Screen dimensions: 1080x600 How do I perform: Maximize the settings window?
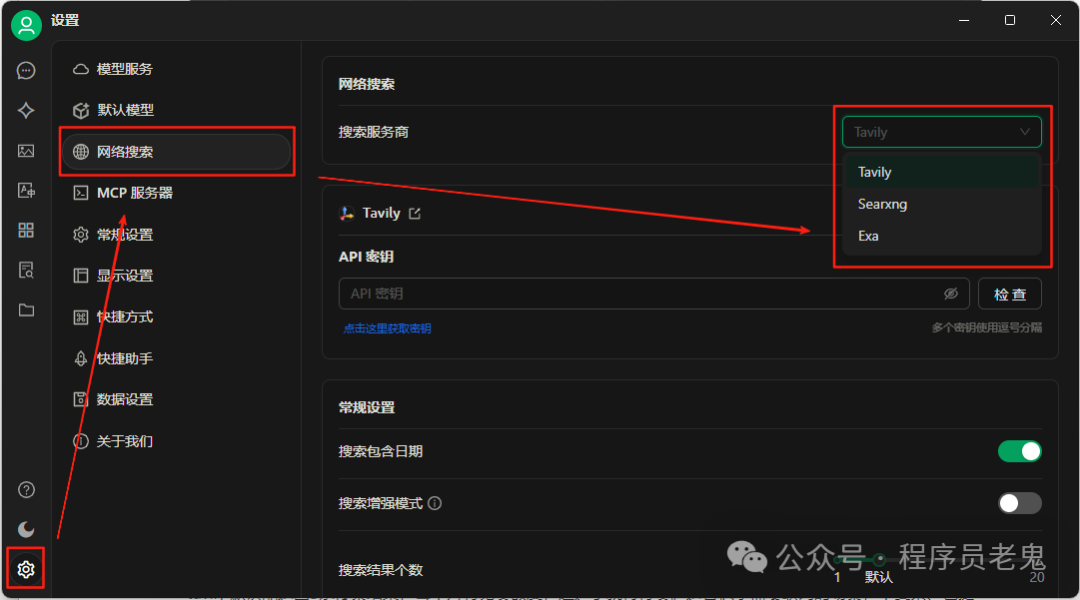[1010, 21]
